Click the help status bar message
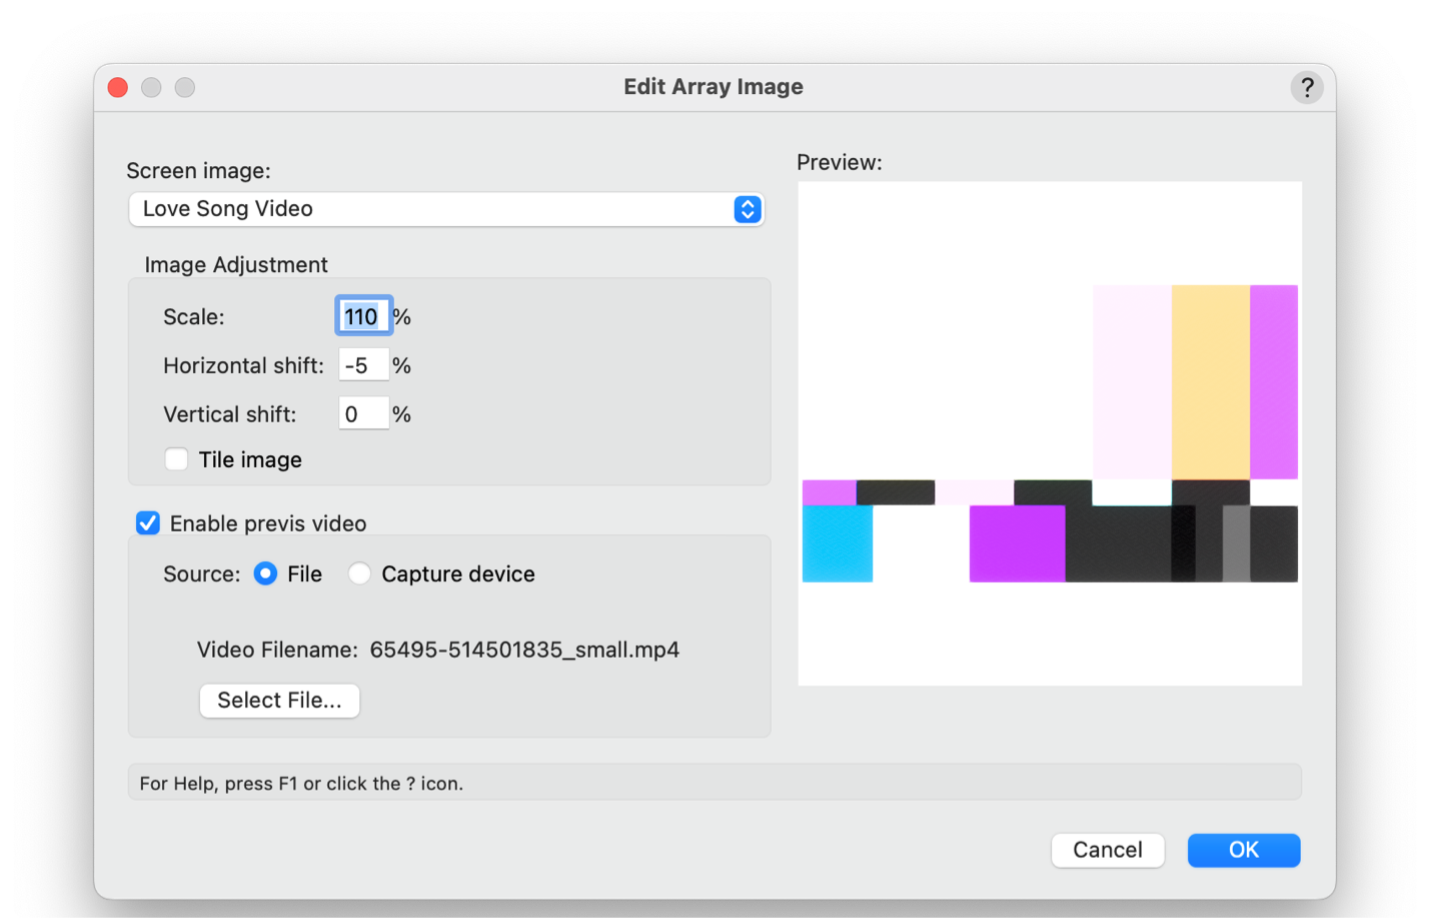The height and width of the screenshot is (922, 1430). (301, 783)
